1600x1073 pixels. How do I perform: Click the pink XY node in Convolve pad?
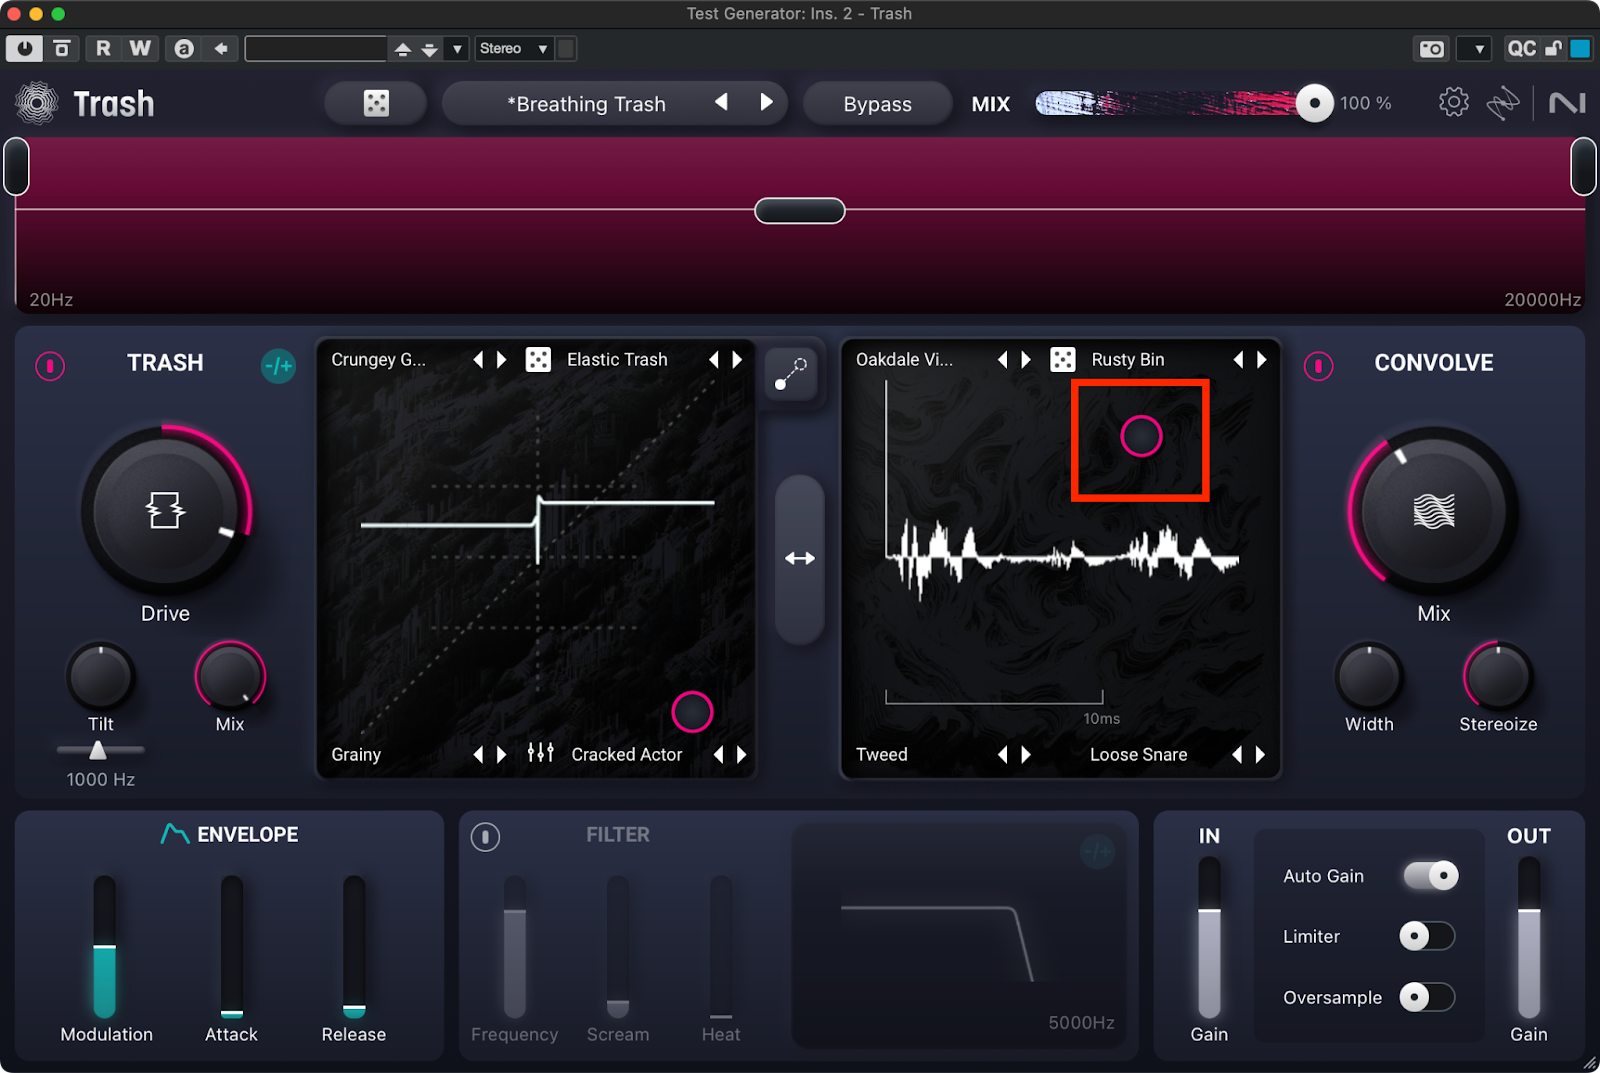(1141, 436)
